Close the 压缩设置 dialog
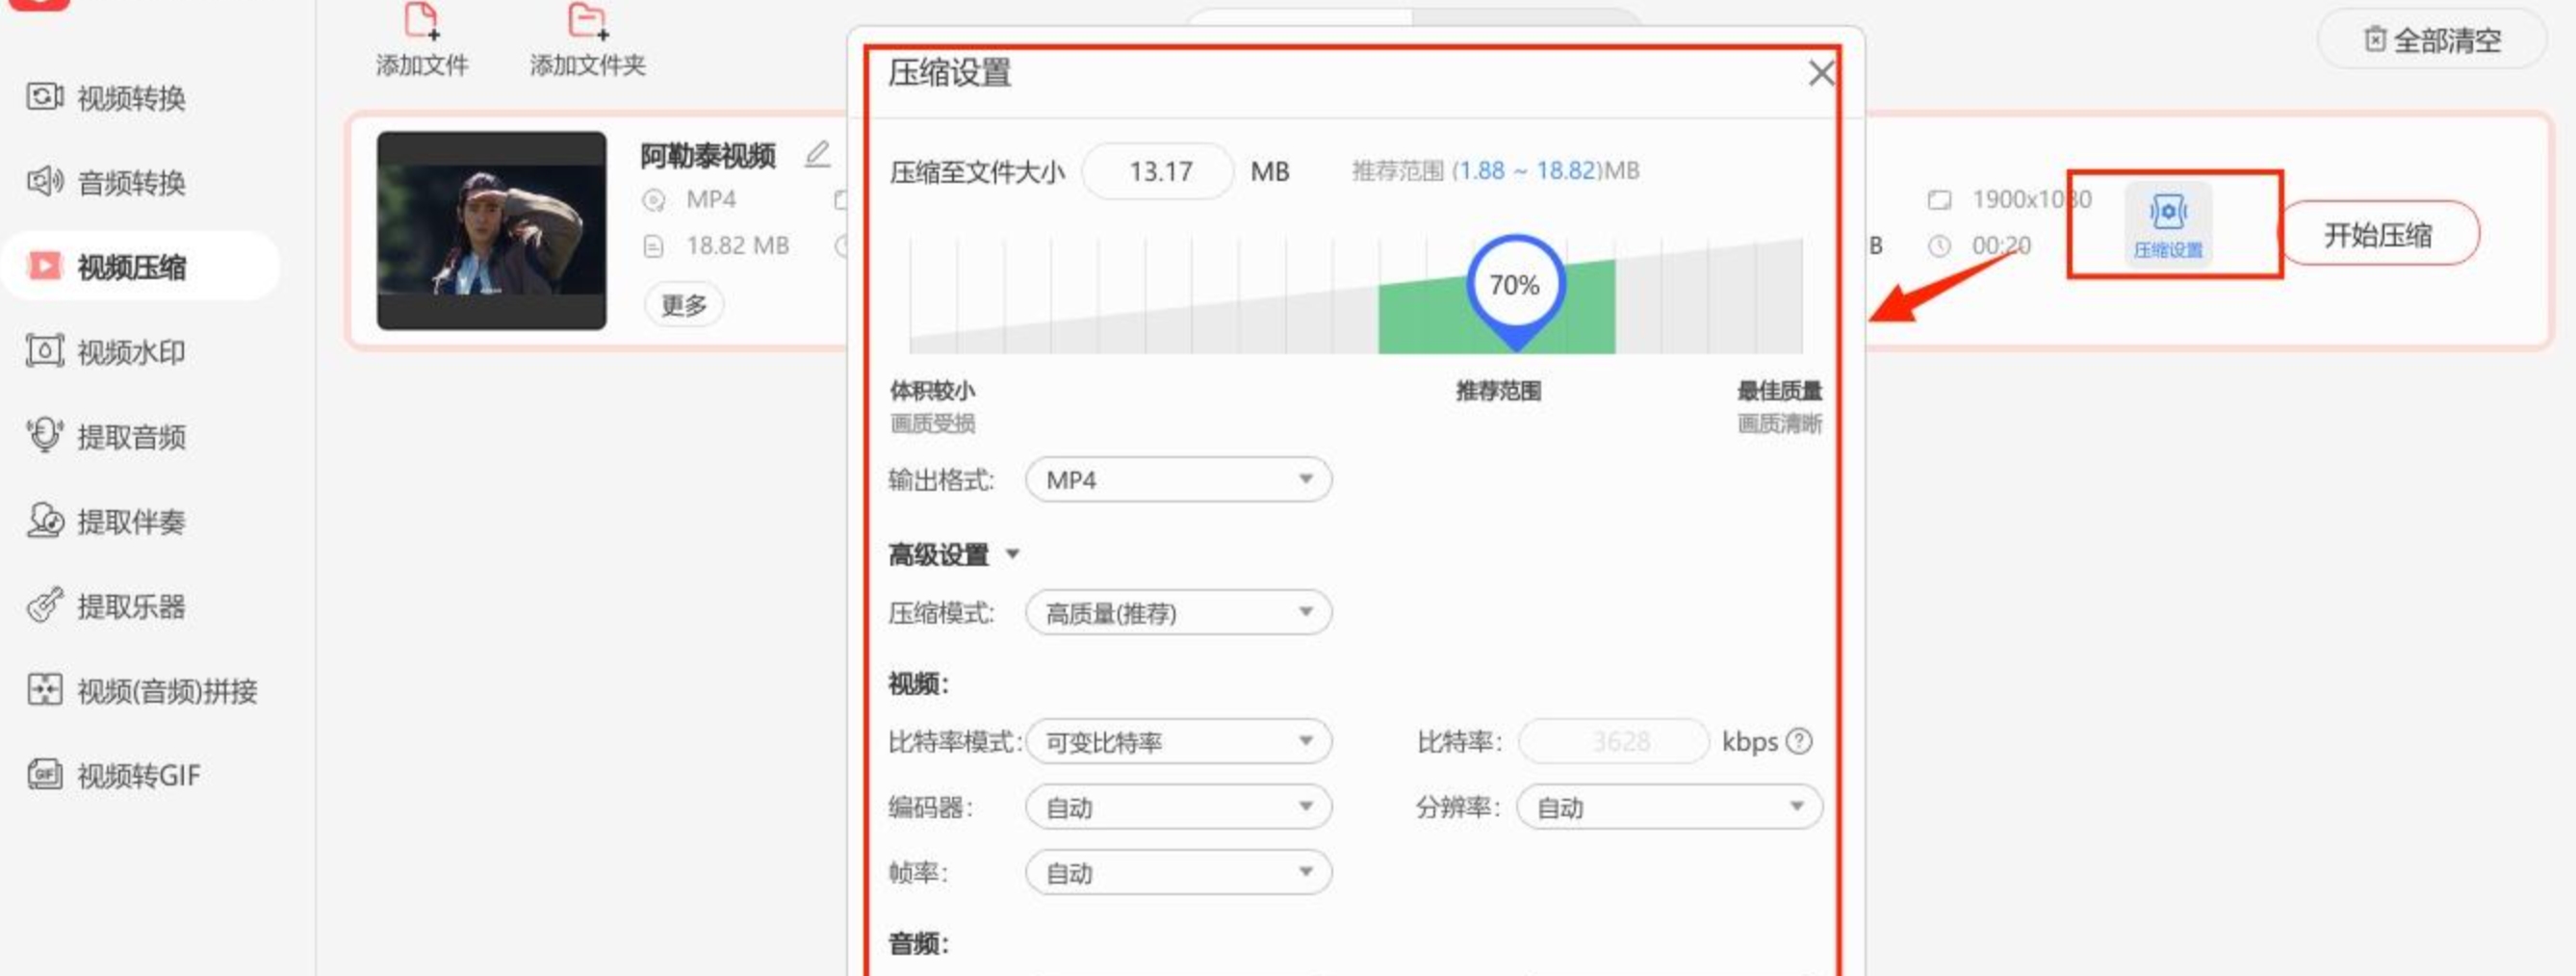Screen dimensions: 2576x976 point(1821,73)
